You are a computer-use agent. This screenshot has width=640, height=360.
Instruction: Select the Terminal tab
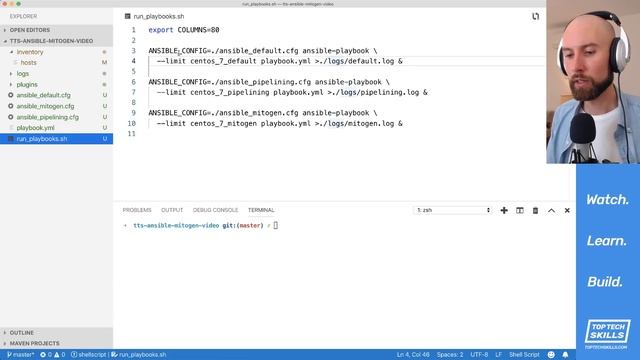pyautogui.click(x=261, y=210)
